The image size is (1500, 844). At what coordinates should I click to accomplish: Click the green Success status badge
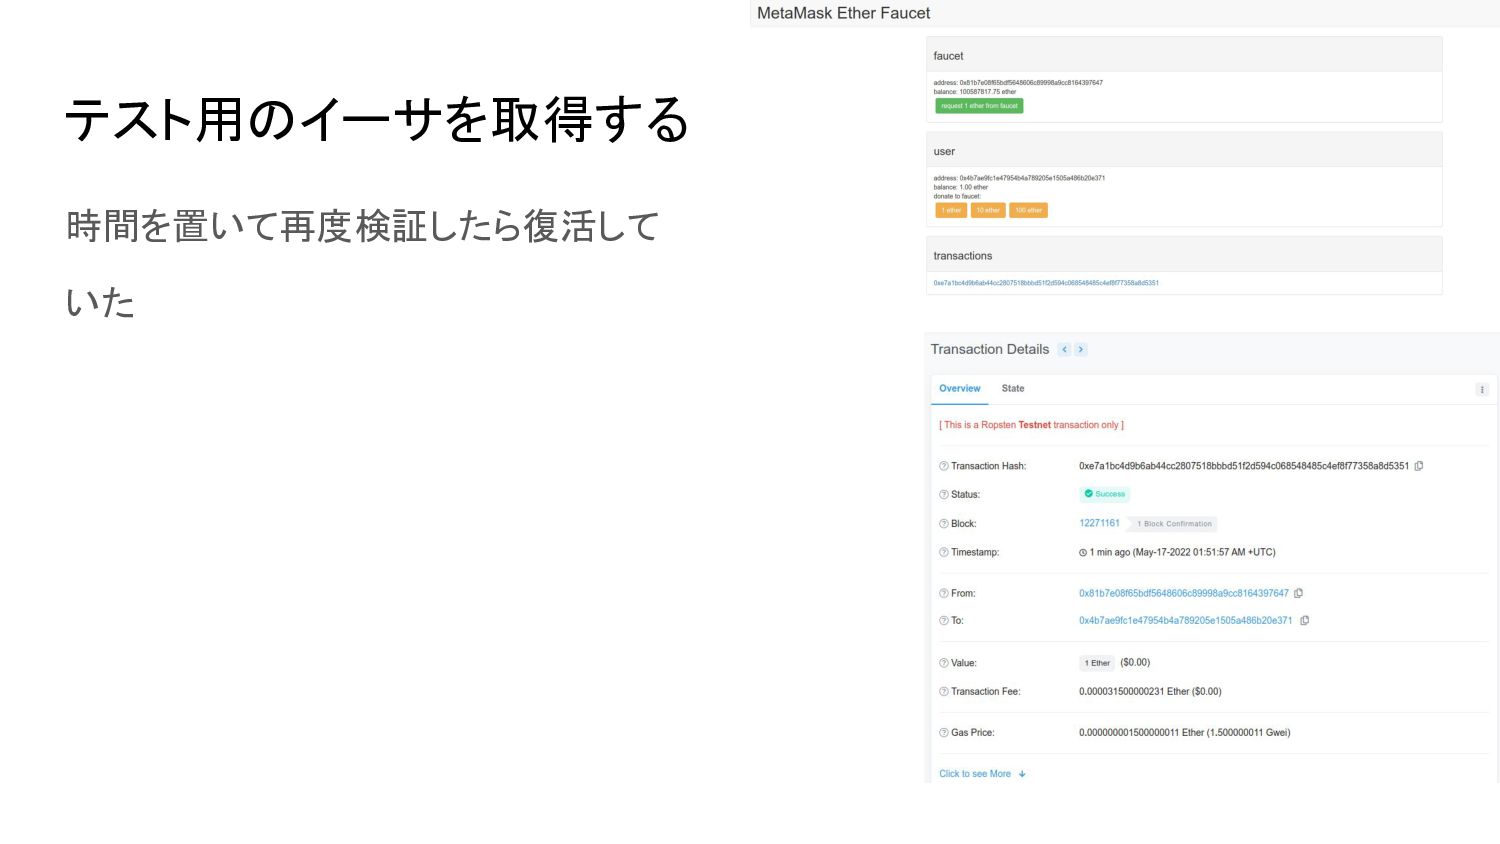[x=1105, y=494]
